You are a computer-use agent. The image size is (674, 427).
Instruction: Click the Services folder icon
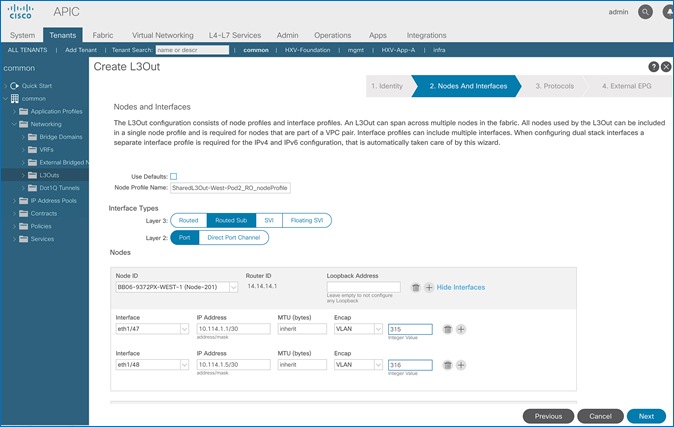pos(23,239)
